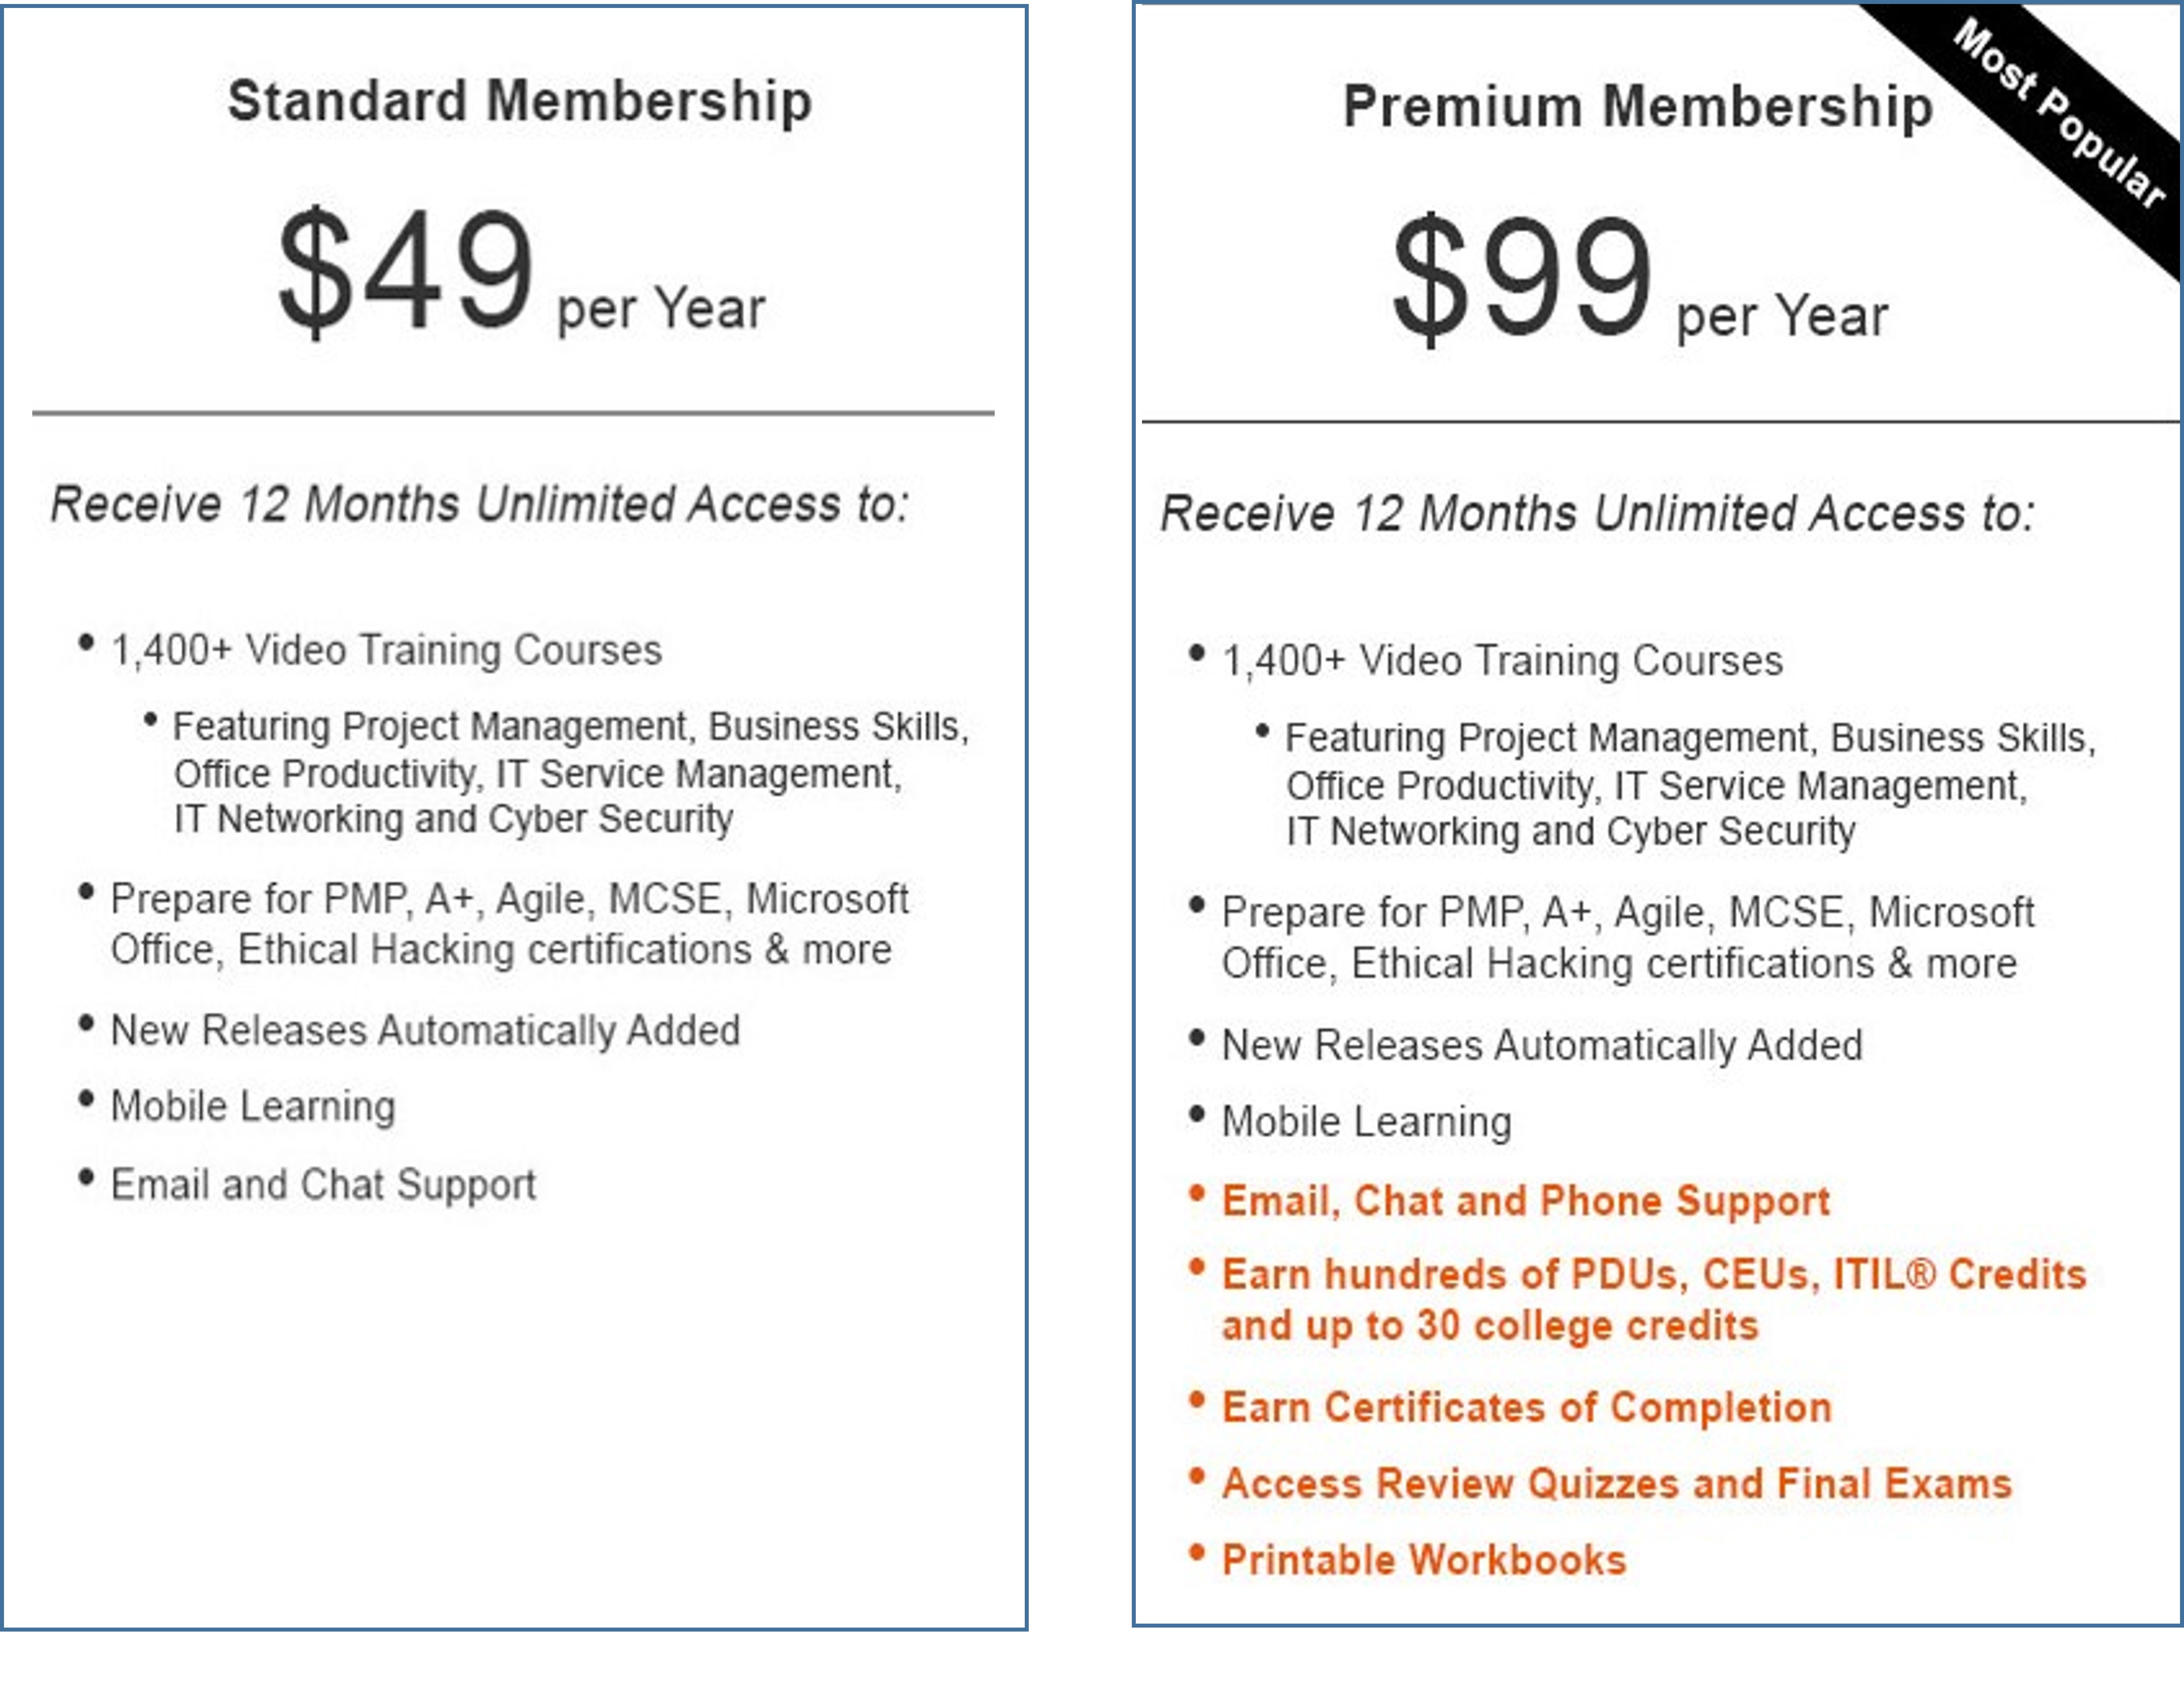Select the Premium Membership heading
Viewport: 2184px width, 1682px height.
coord(1638,107)
